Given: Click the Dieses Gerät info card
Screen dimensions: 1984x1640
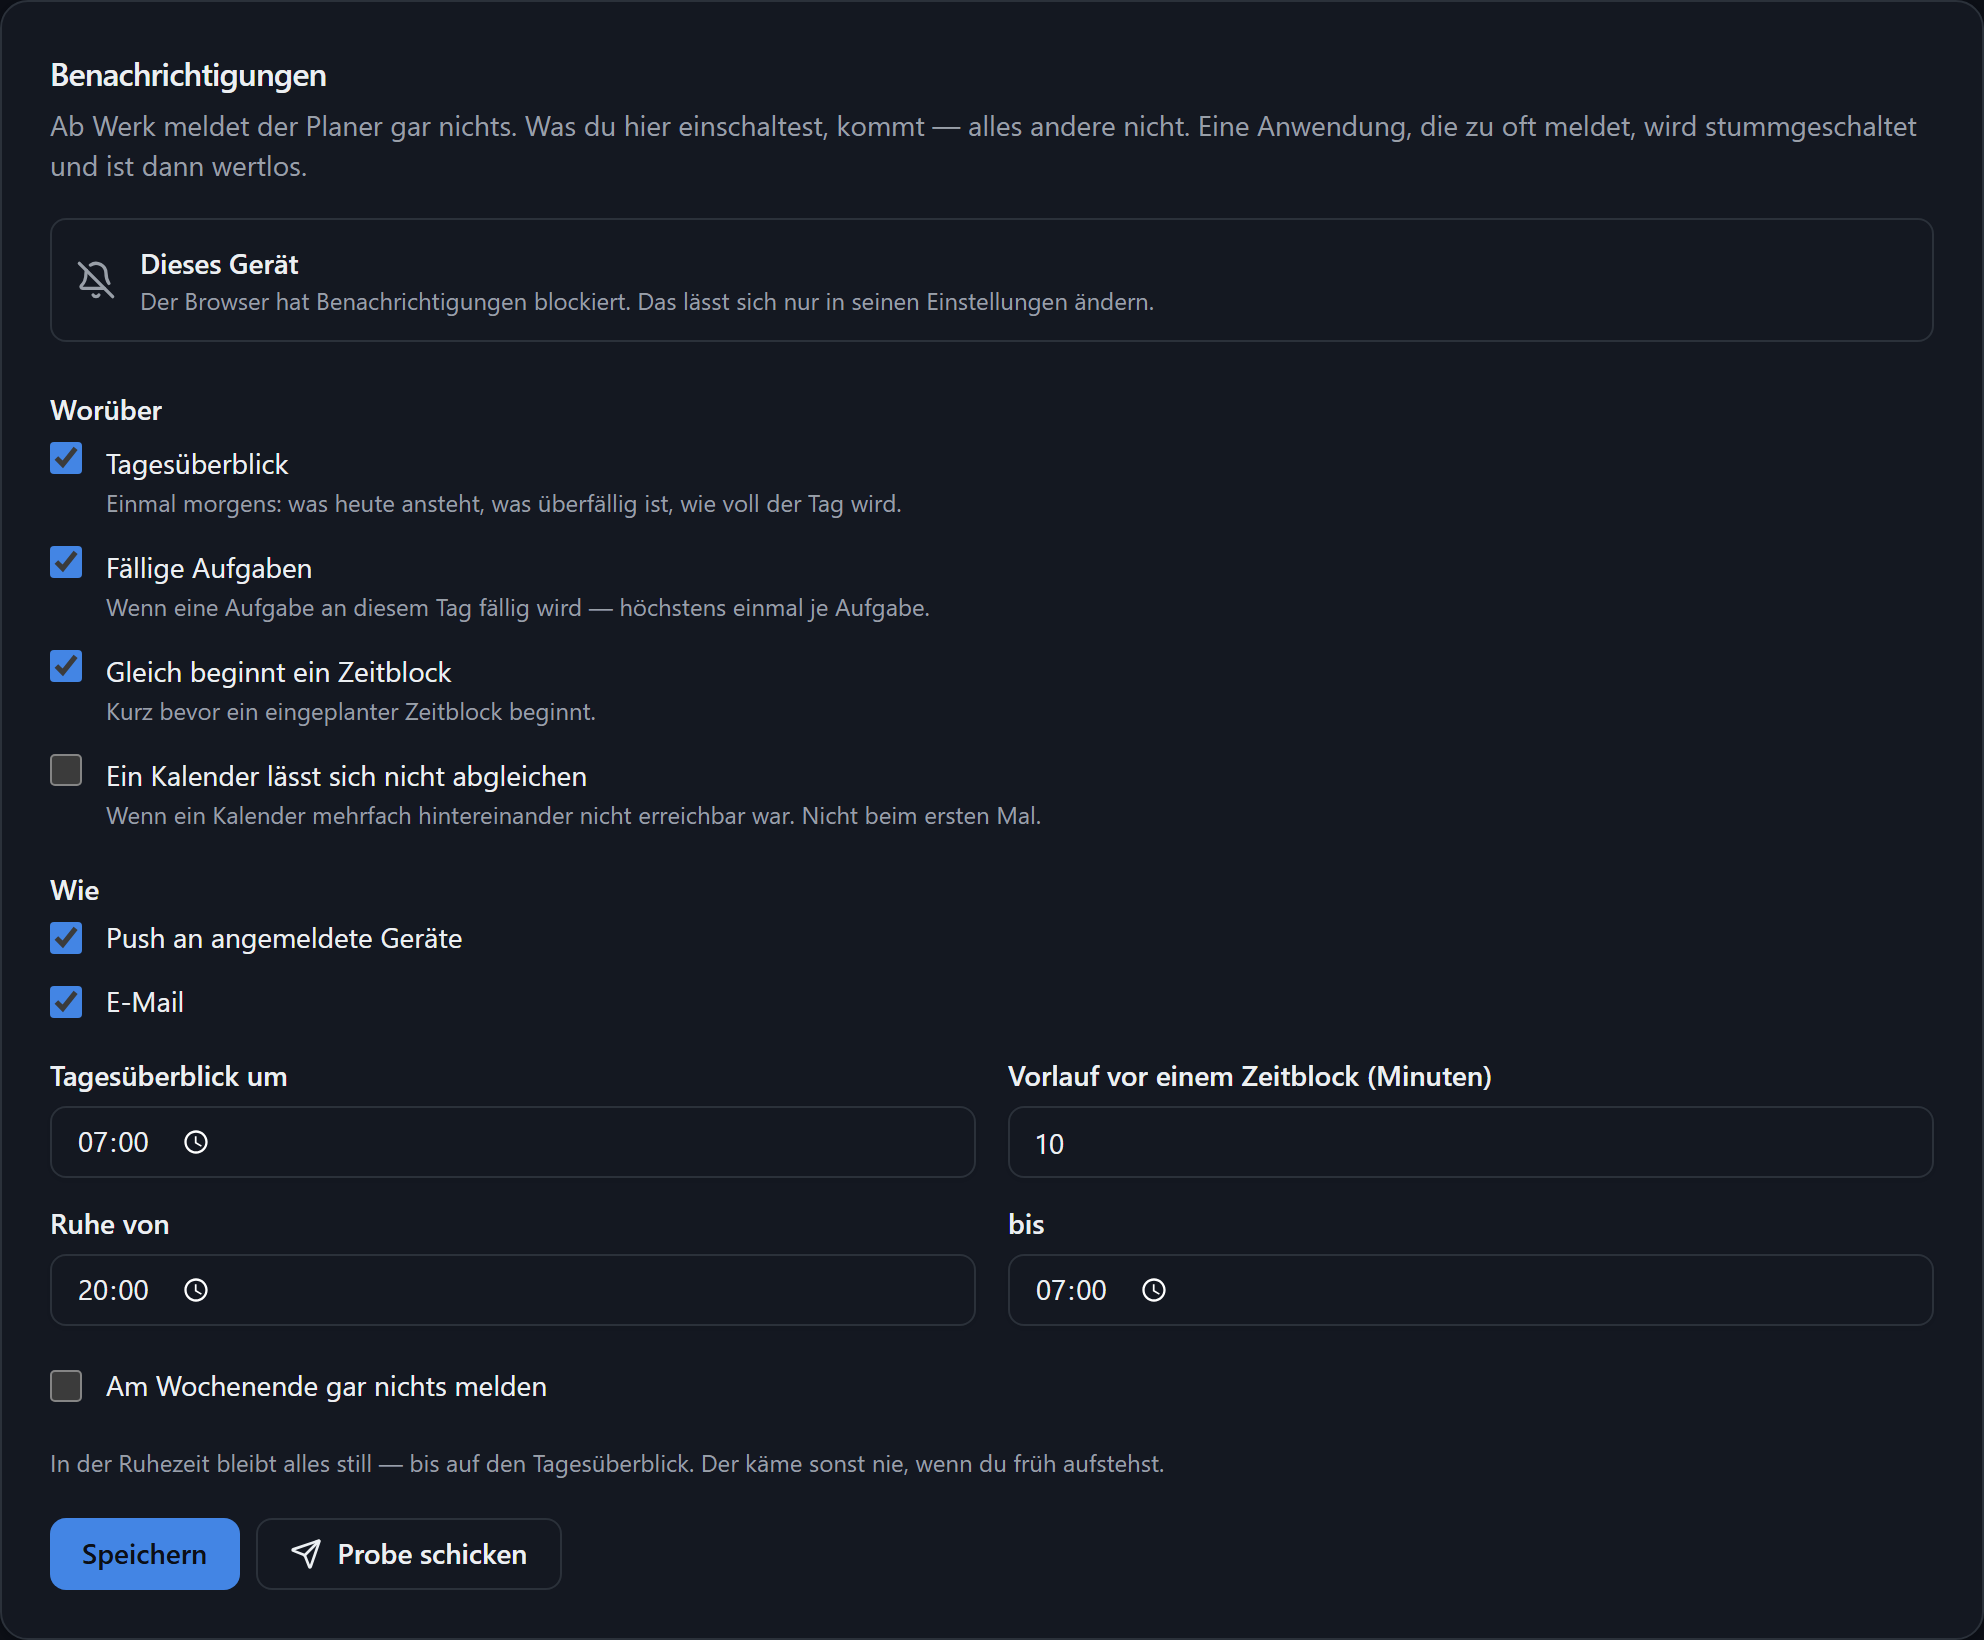Looking at the screenshot, I should (x=992, y=280).
